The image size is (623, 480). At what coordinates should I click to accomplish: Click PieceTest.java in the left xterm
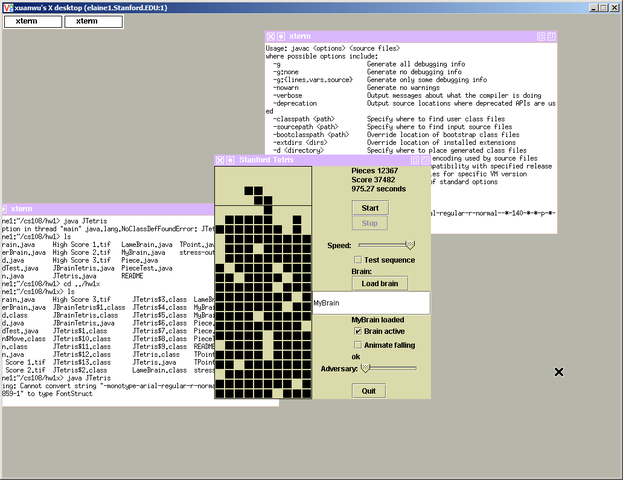(x=147, y=268)
